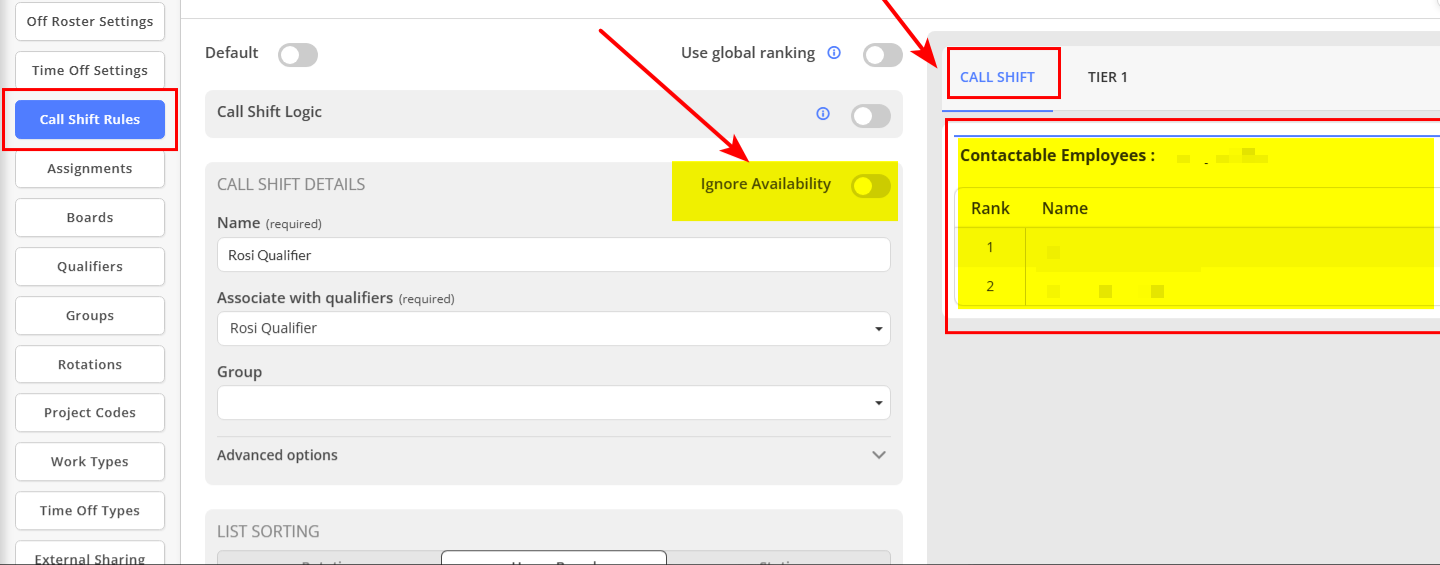The height and width of the screenshot is (565, 1440).
Task: Switch to the CALL SHIFT tab
Action: [997, 77]
